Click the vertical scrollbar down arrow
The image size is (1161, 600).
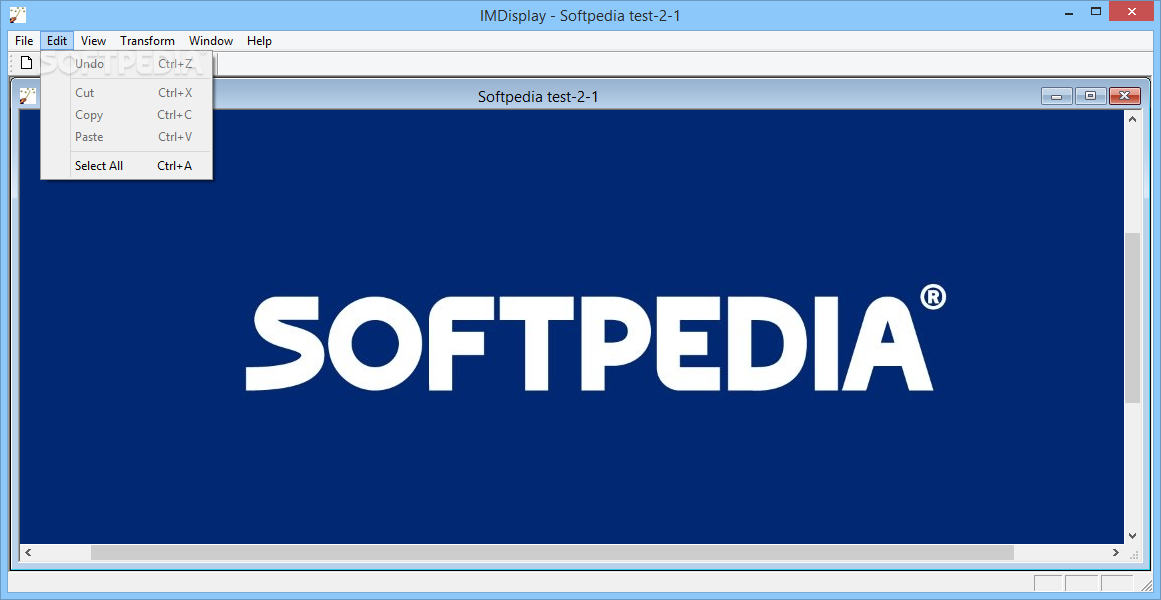tap(1132, 535)
